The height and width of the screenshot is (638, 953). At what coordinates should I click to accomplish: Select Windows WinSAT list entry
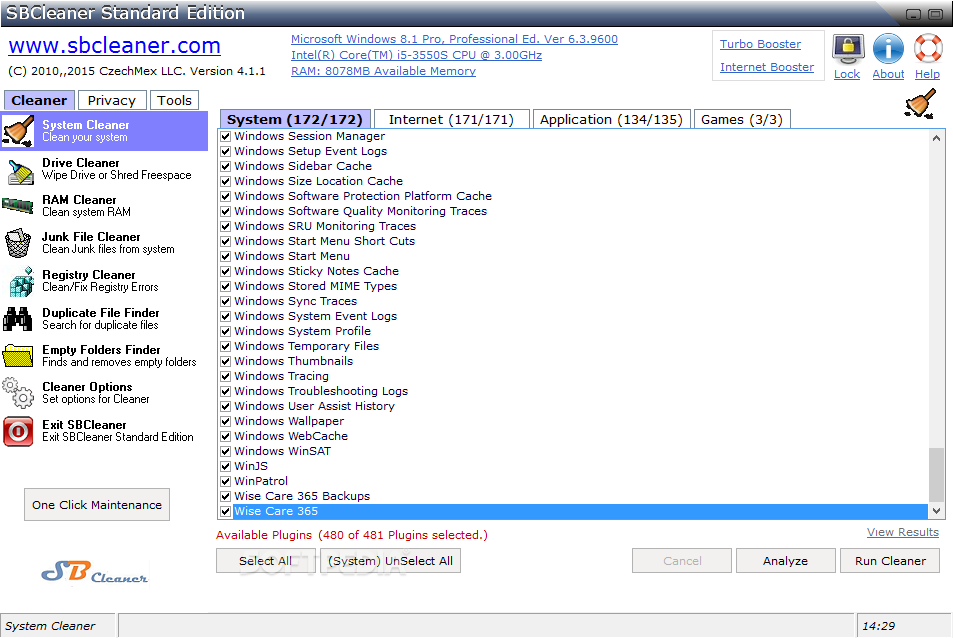click(283, 451)
